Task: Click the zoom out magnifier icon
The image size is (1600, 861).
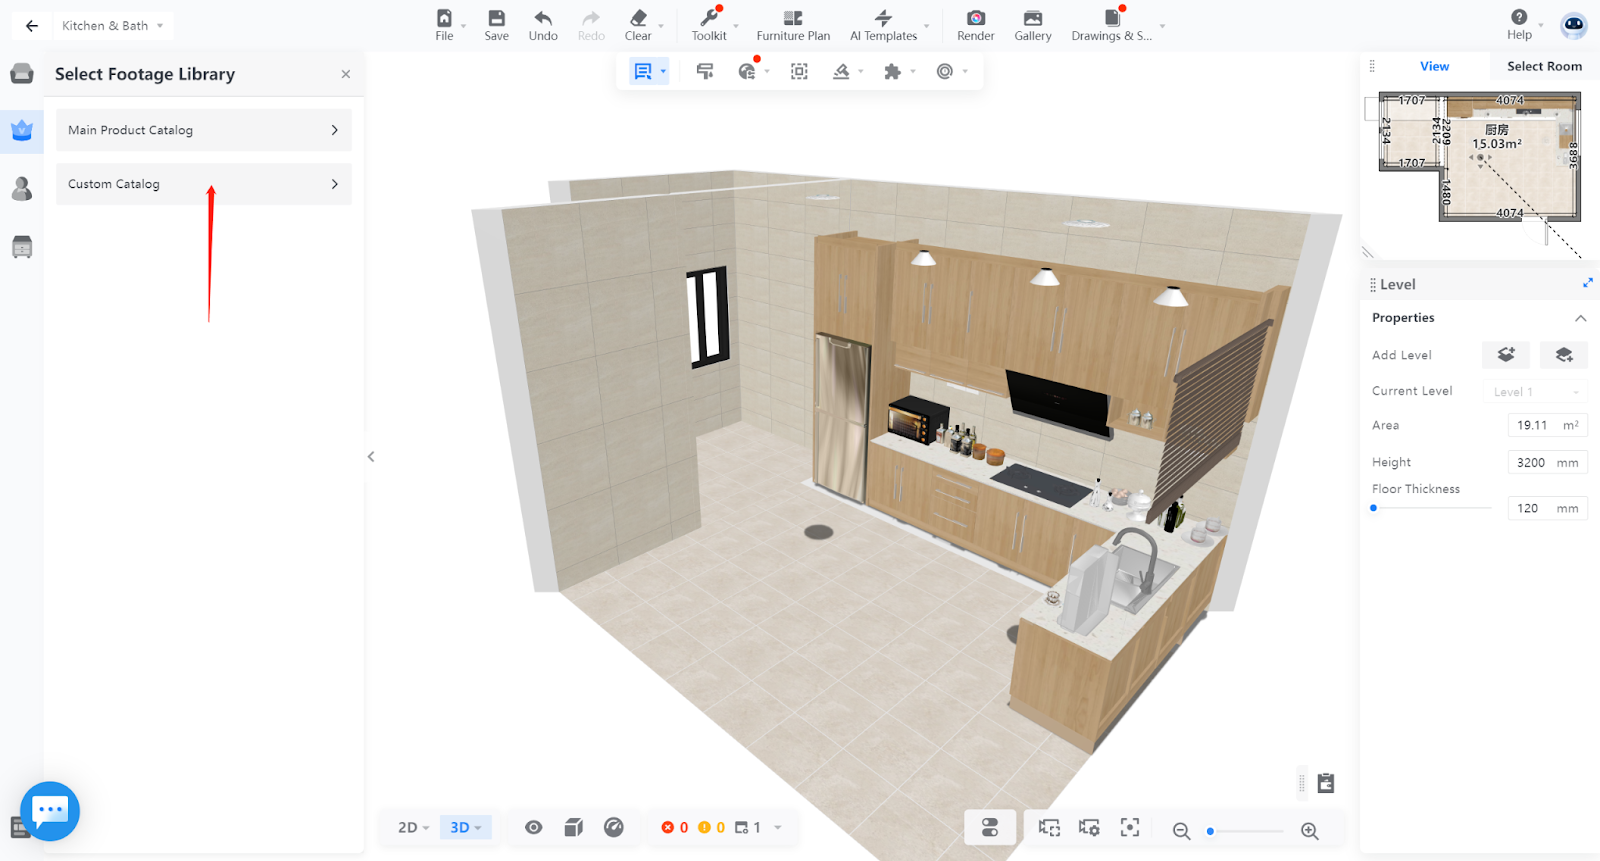Action: tap(1181, 831)
